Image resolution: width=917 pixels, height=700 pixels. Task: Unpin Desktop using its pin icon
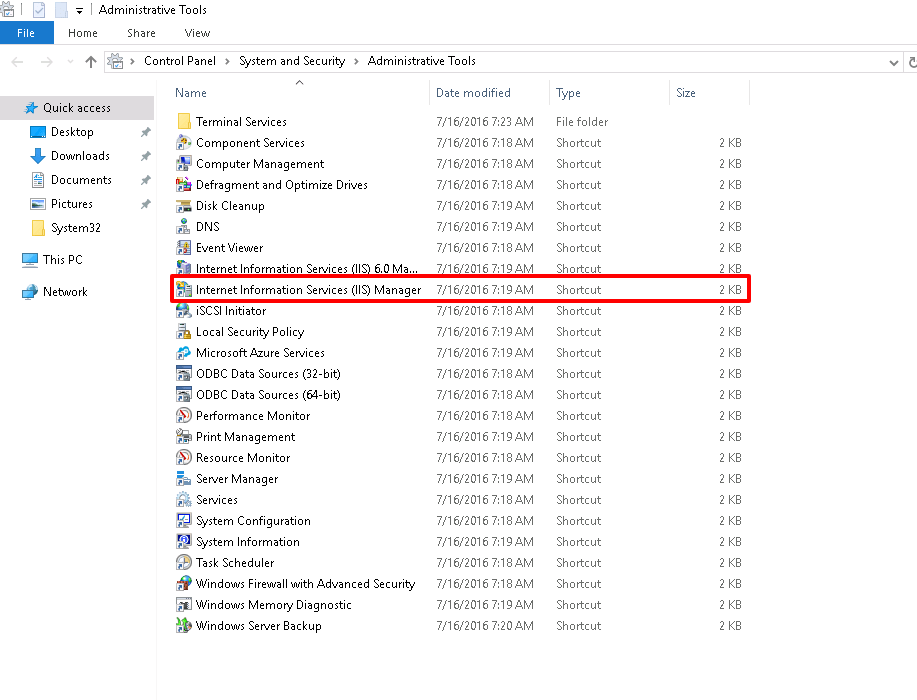(x=146, y=132)
